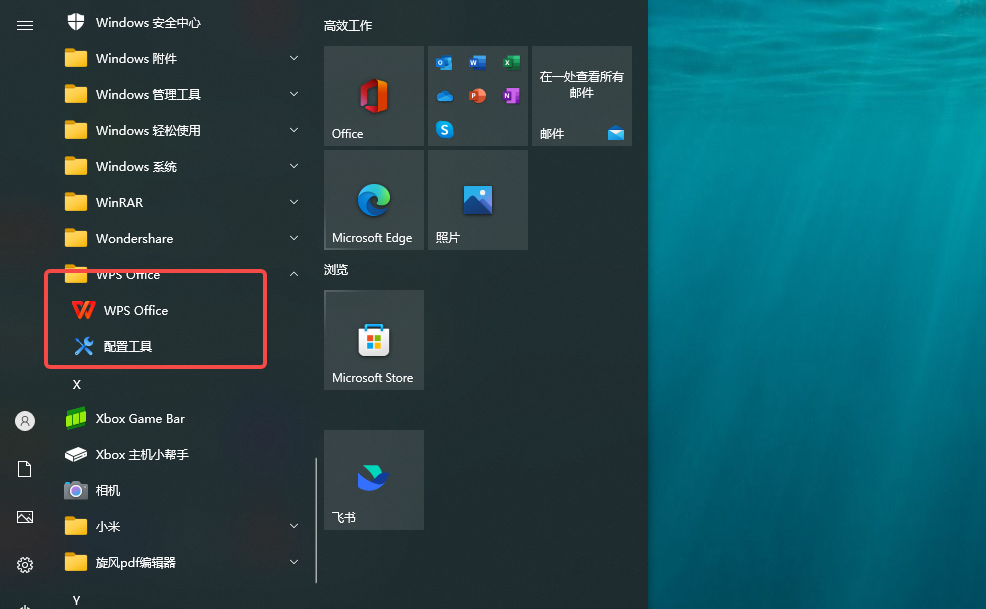This screenshot has height=609, width=986.
Task: Open Documents from the Start sidebar
Action: pyautogui.click(x=25, y=469)
